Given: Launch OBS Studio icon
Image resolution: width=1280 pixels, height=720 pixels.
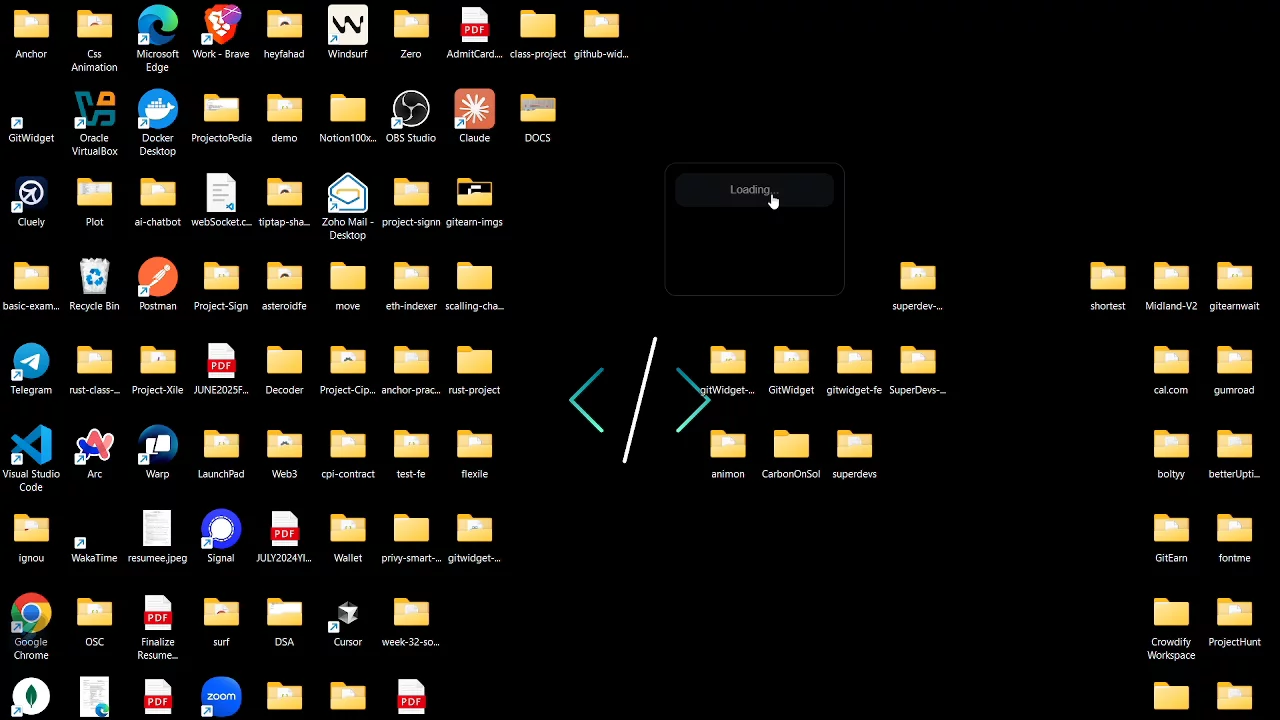Looking at the screenshot, I should click(x=411, y=110).
